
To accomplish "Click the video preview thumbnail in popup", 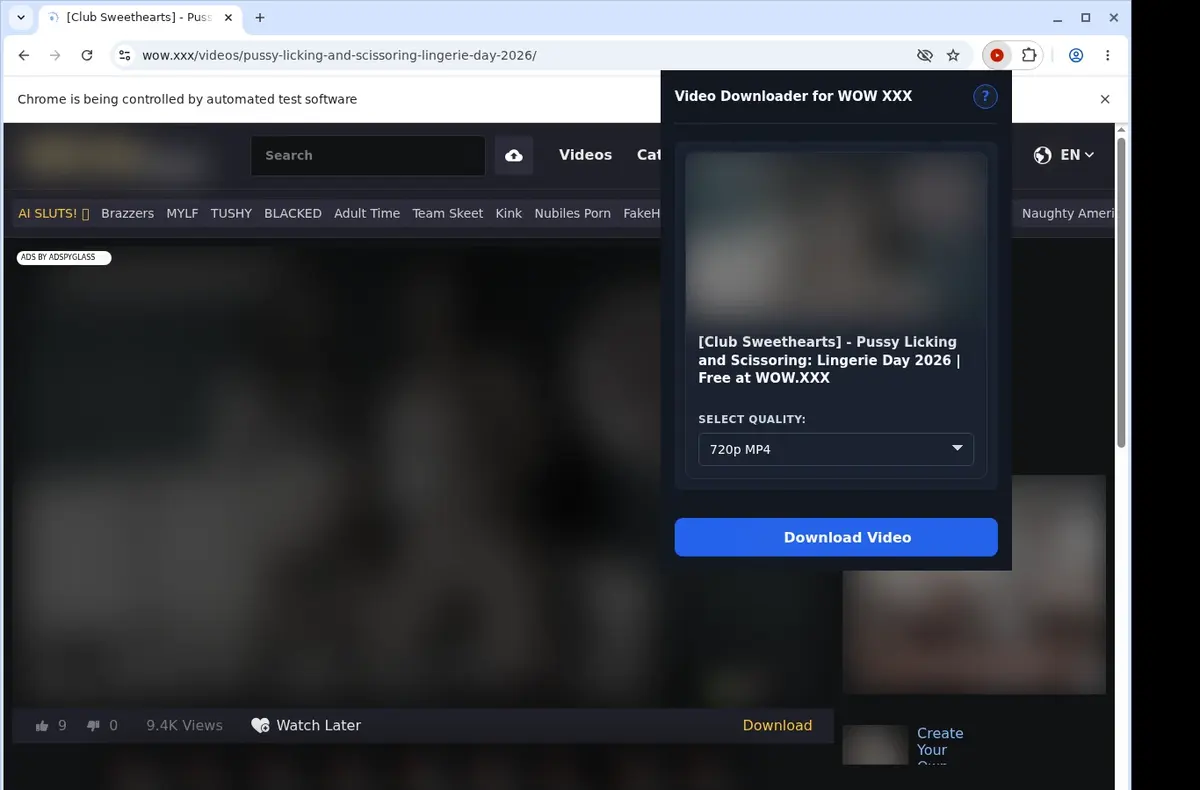I will (836, 237).
